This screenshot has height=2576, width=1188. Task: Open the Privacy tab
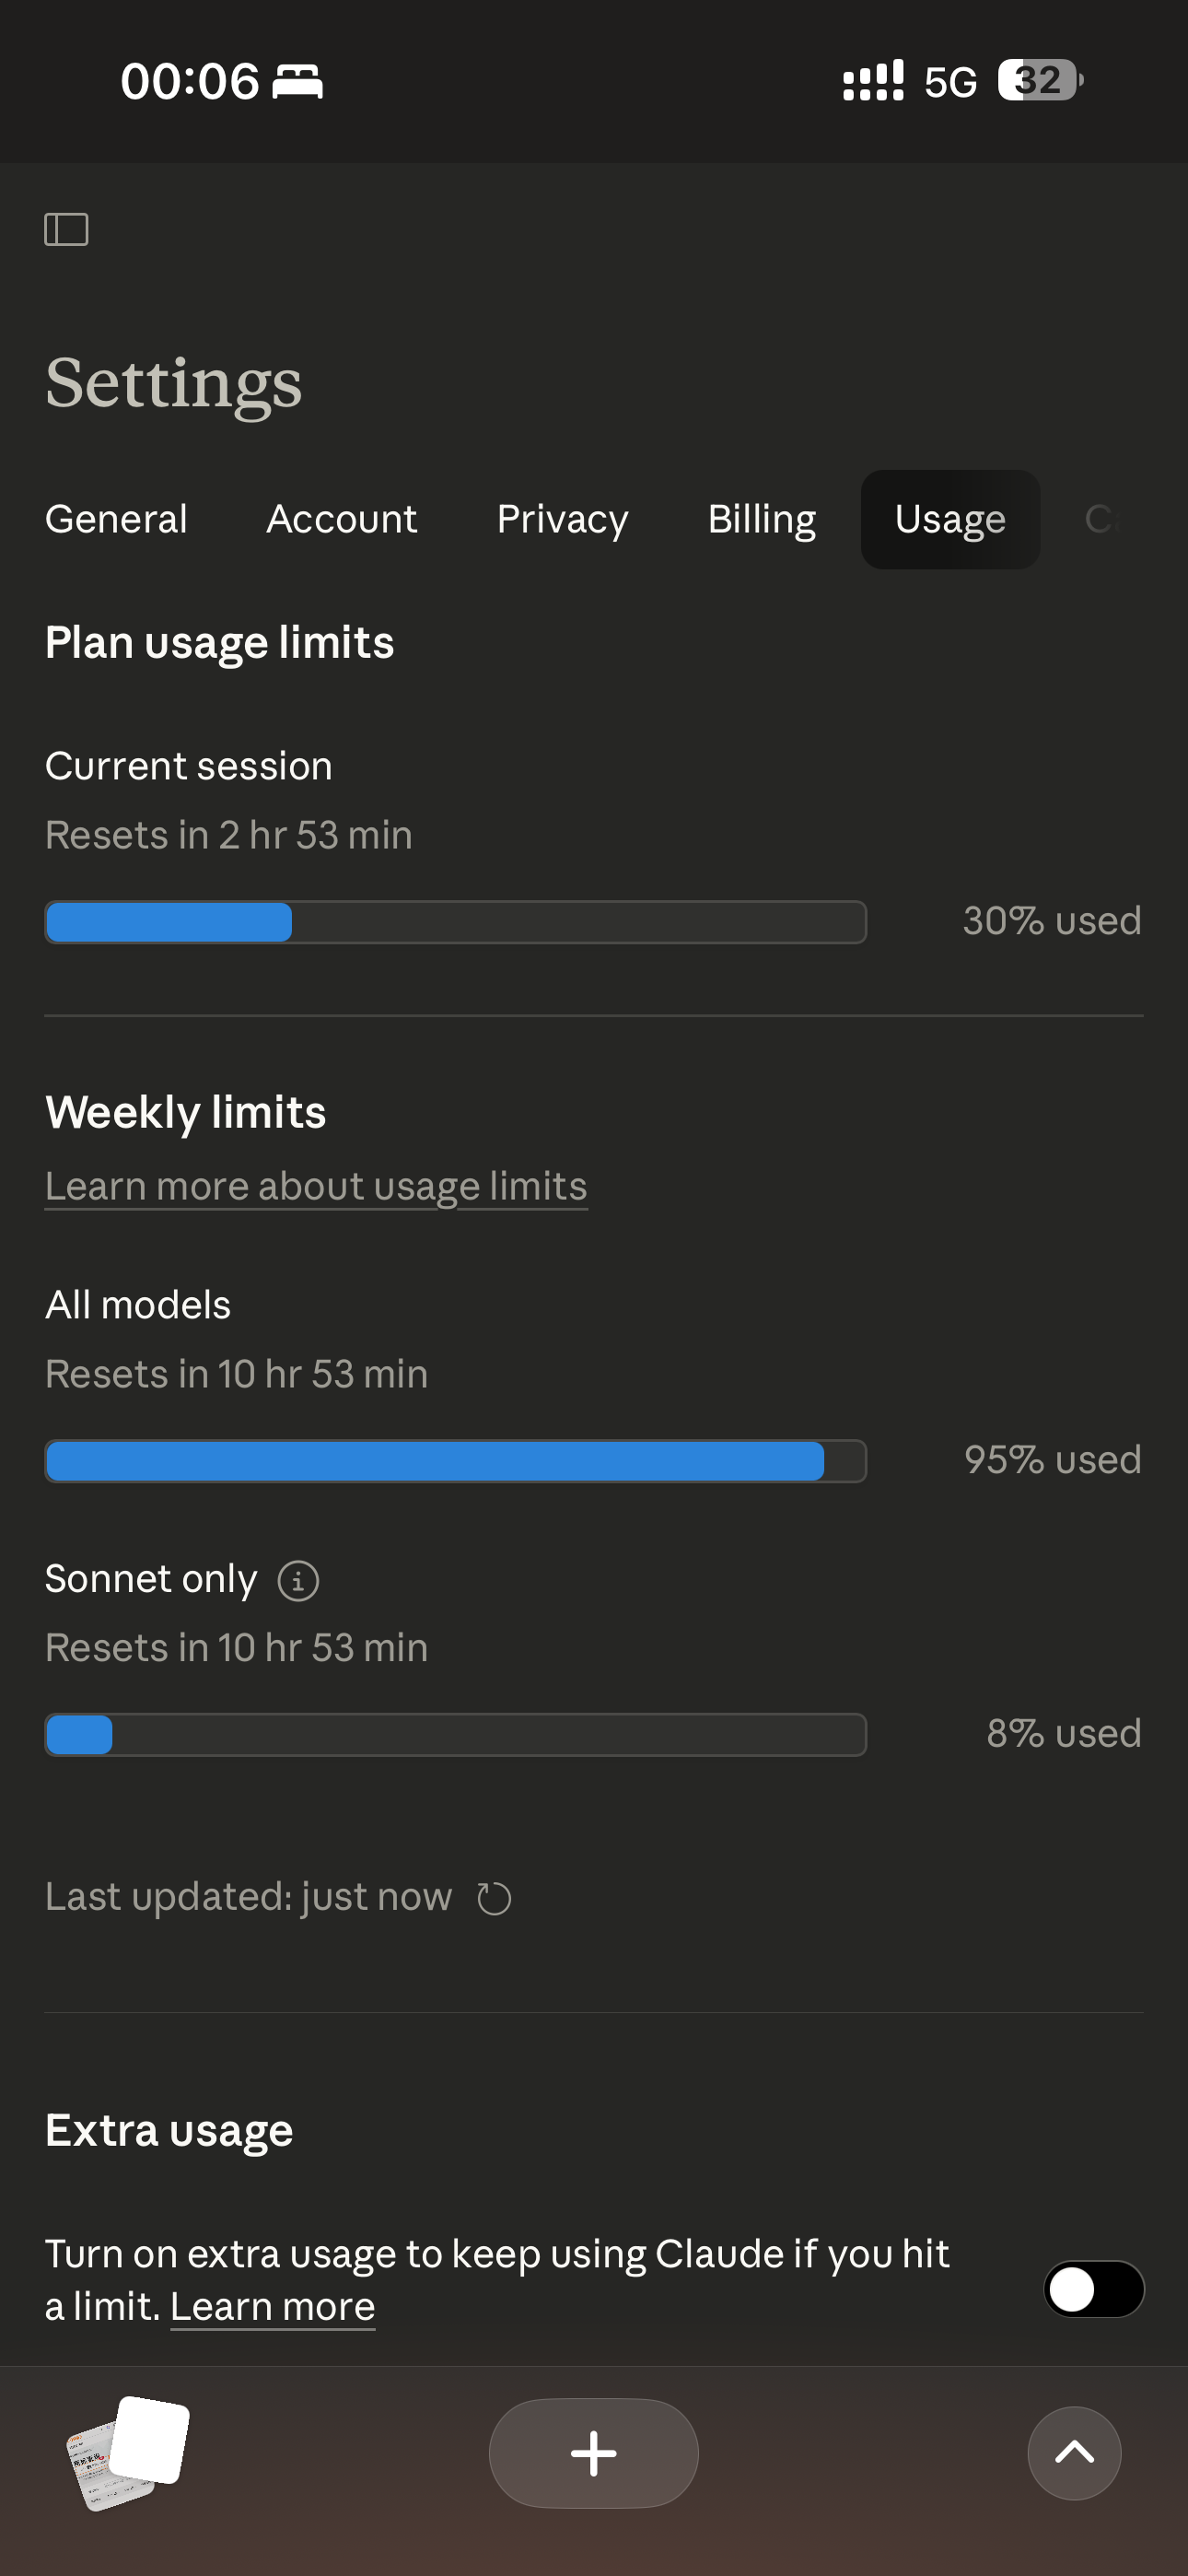[x=562, y=519]
